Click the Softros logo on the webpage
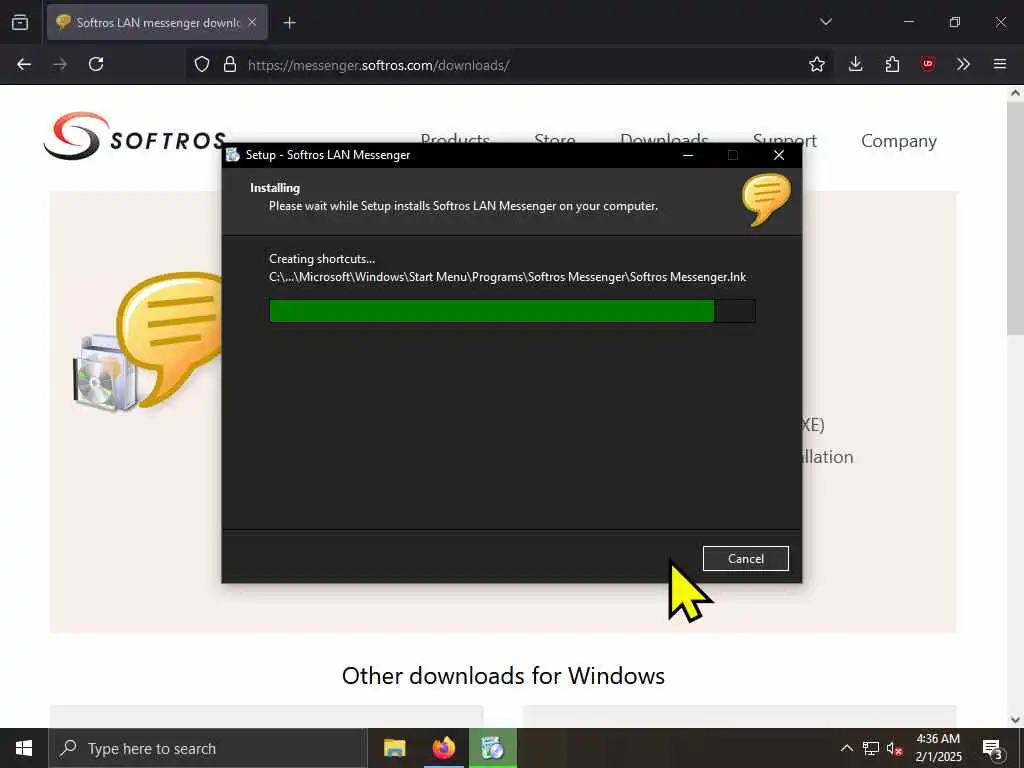The image size is (1024, 768). [x=135, y=136]
